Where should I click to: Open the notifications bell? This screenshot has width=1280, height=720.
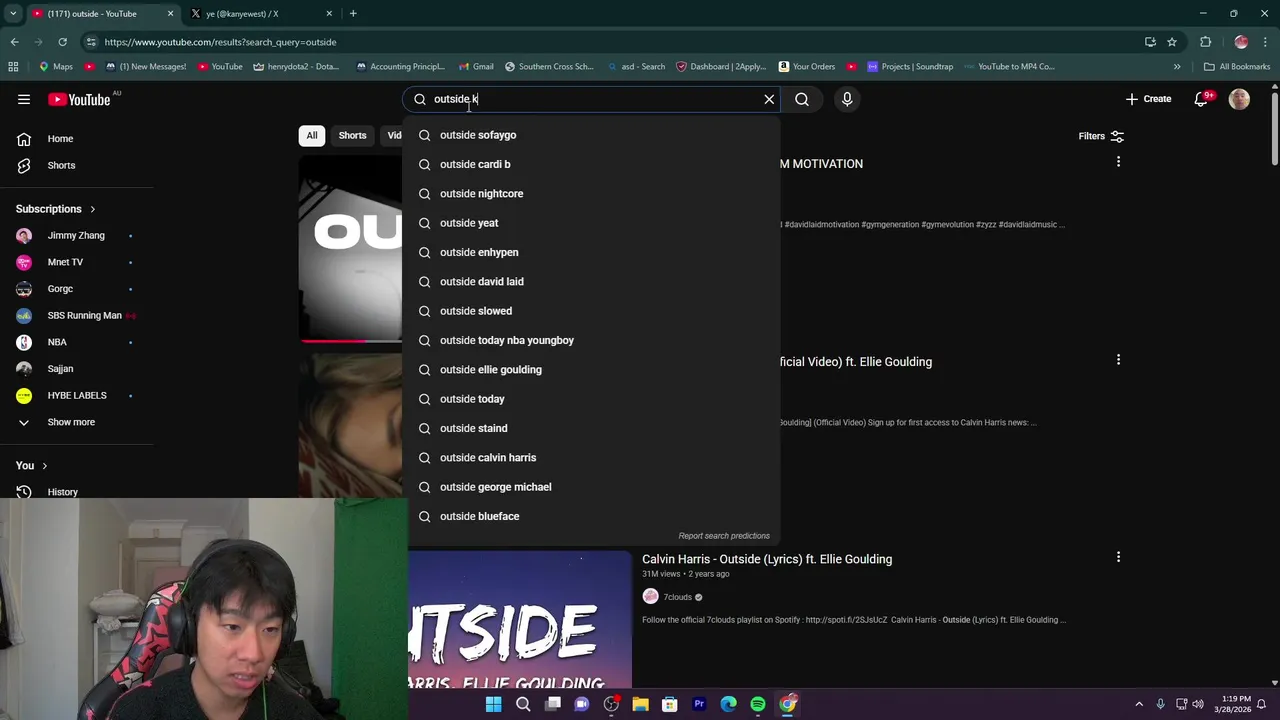click(x=1201, y=99)
